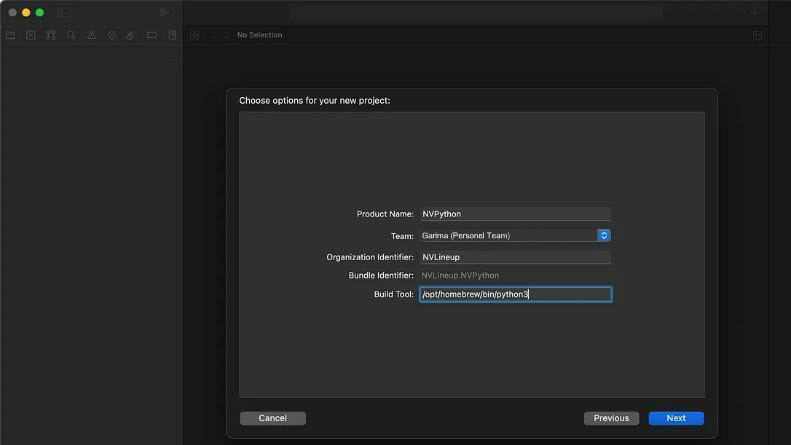Switch to the Debug navigator
Screen dimensions: 791x445
131,35
